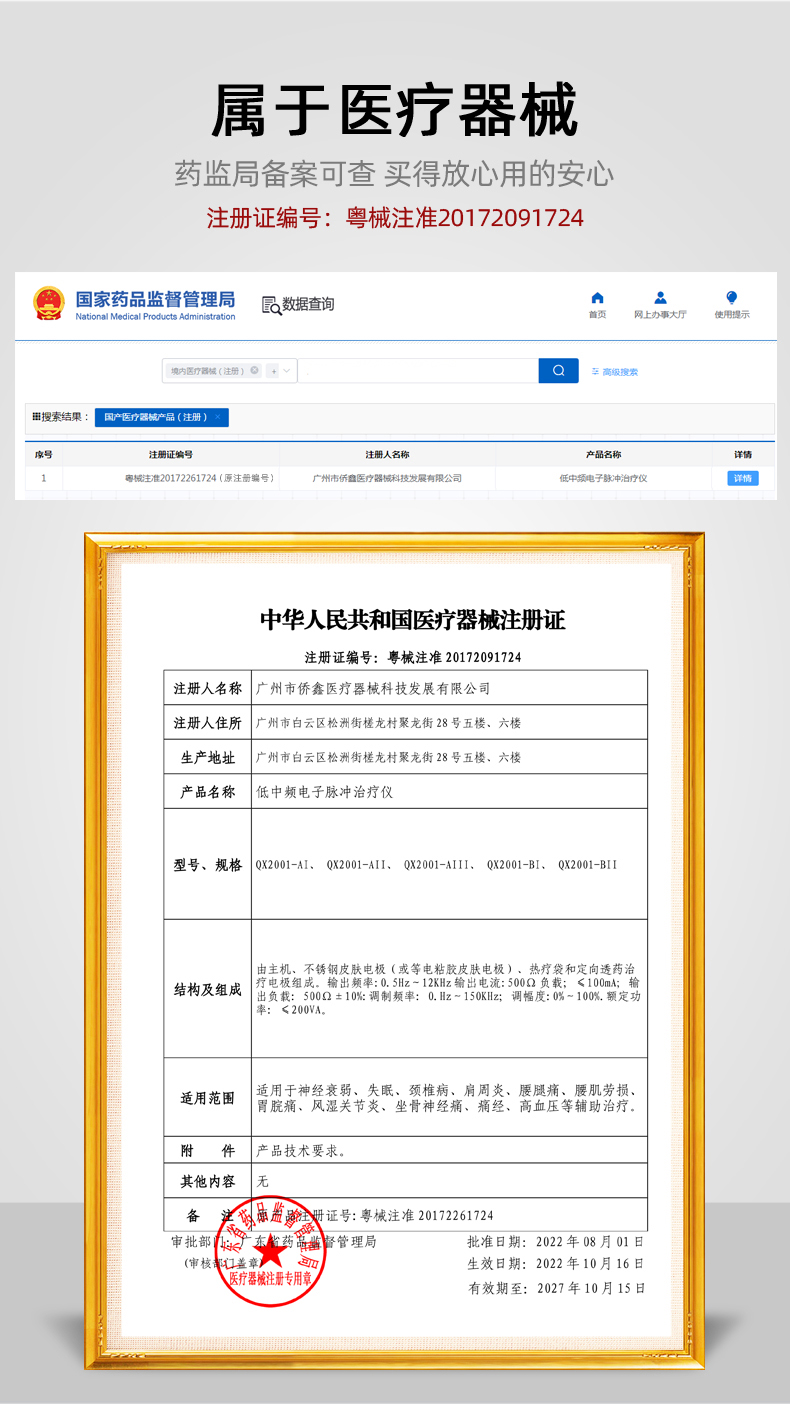Click the 详情 column header

(x=742, y=454)
